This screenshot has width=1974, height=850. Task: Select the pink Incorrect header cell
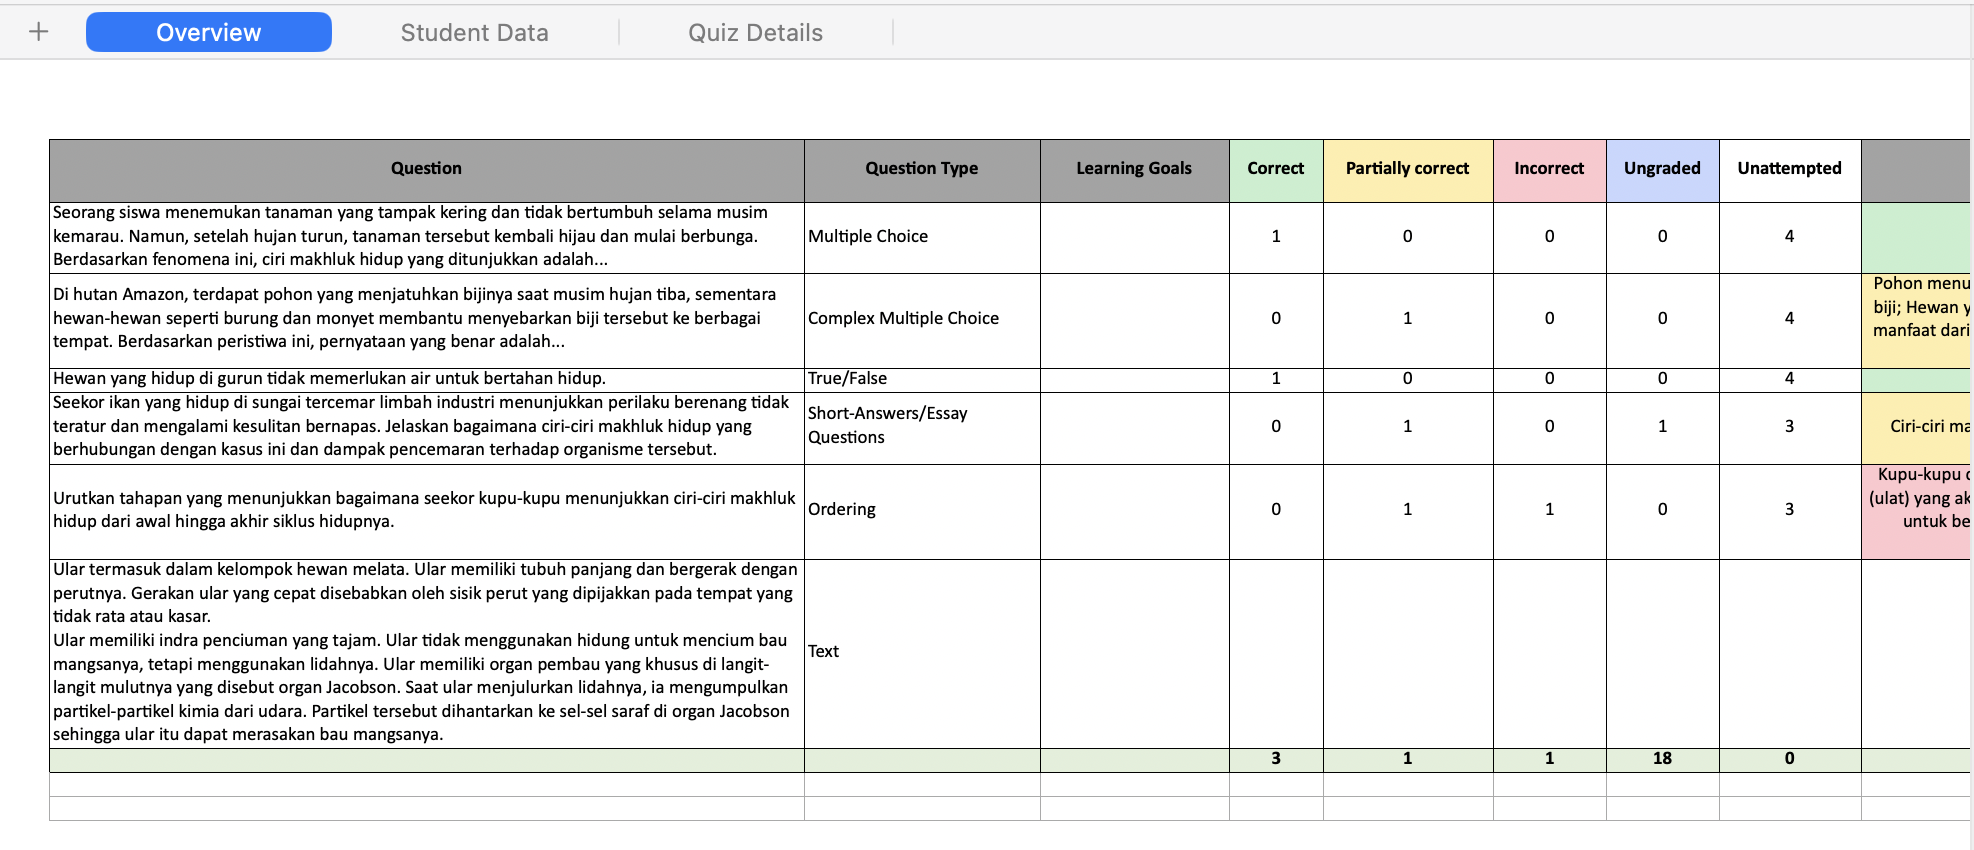1548,169
